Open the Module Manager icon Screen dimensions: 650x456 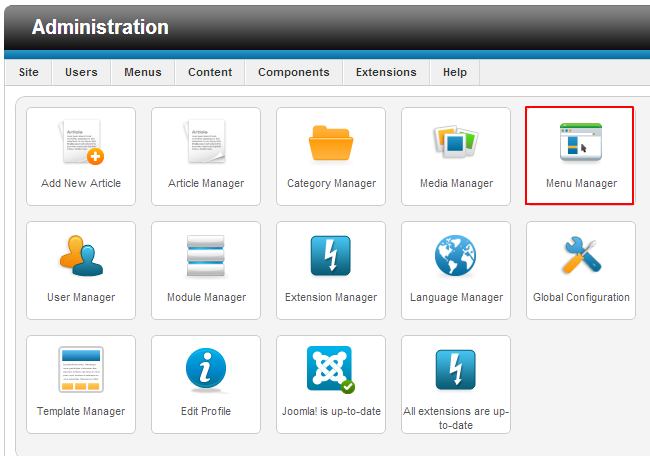click(x=206, y=256)
